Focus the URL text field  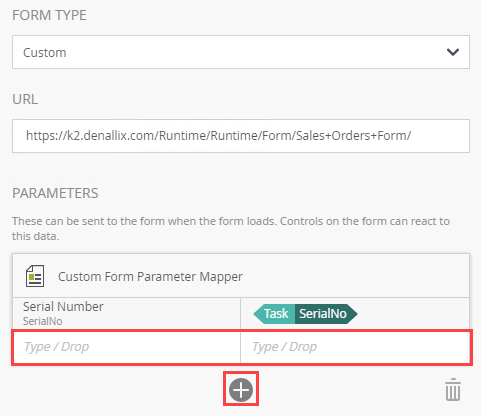tap(241, 136)
